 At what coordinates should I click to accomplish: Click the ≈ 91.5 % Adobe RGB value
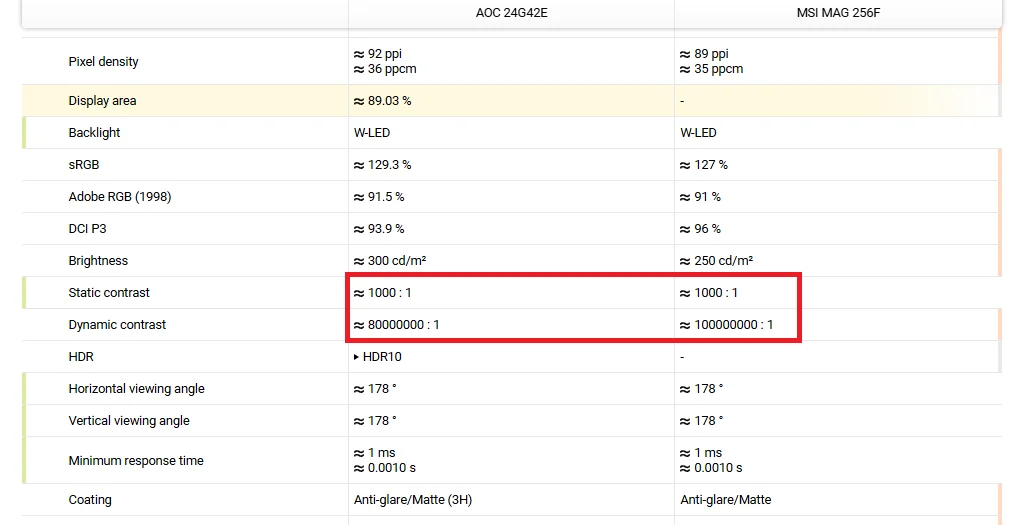[379, 197]
